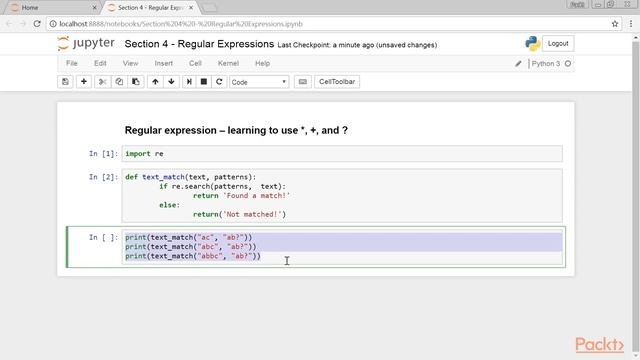This screenshot has width=640, height=360.
Task: Move selected cell up arrow
Action: [x=155, y=82]
